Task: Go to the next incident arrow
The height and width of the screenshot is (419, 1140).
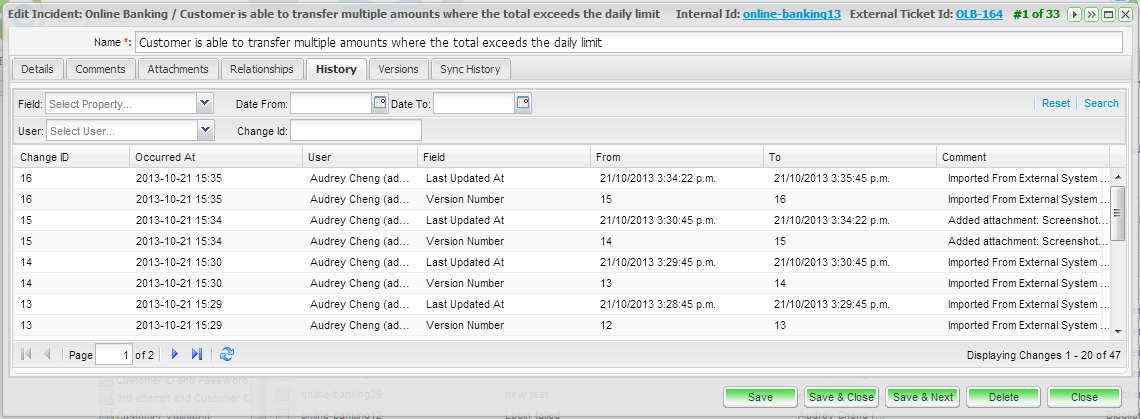Action: pyautogui.click(x=1076, y=15)
